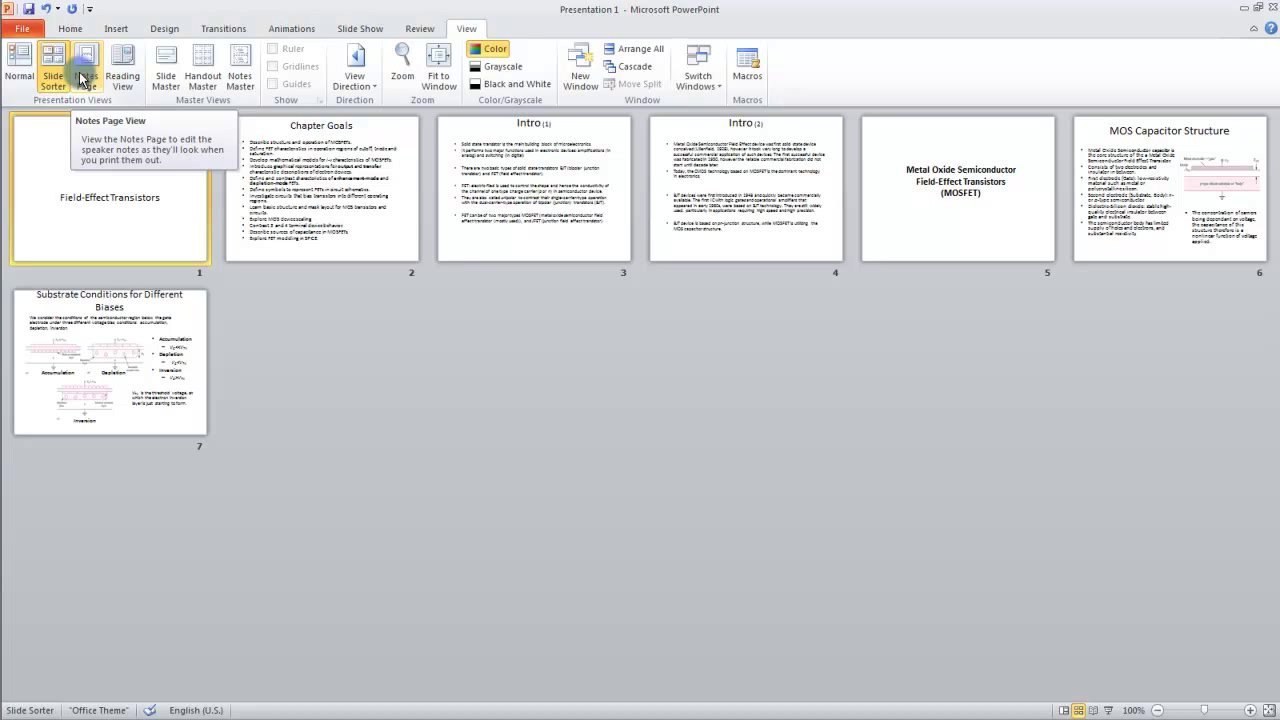Adjust the zoom slider handle
1280x720 pixels.
pyautogui.click(x=1204, y=710)
